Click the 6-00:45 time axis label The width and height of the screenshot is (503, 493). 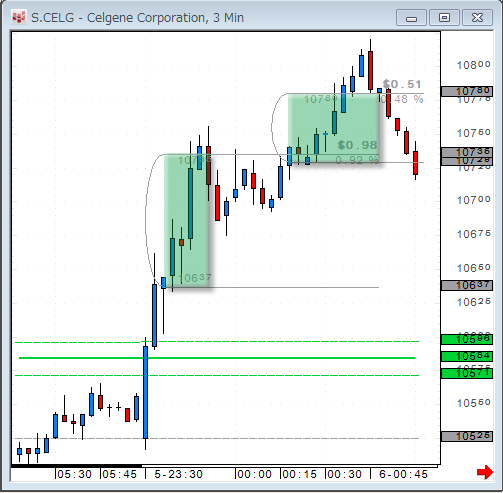403,474
